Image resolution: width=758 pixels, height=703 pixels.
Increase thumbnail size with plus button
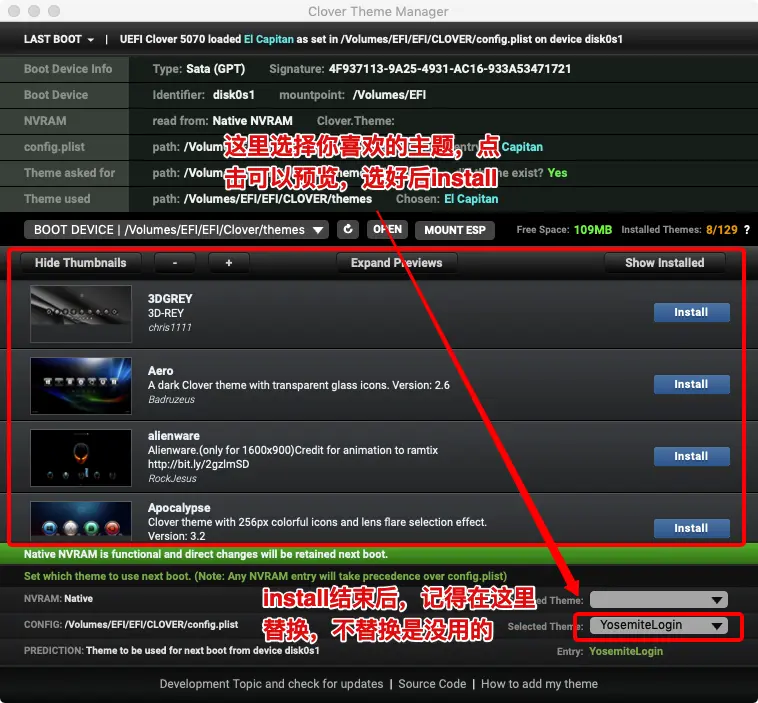tap(229, 263)
